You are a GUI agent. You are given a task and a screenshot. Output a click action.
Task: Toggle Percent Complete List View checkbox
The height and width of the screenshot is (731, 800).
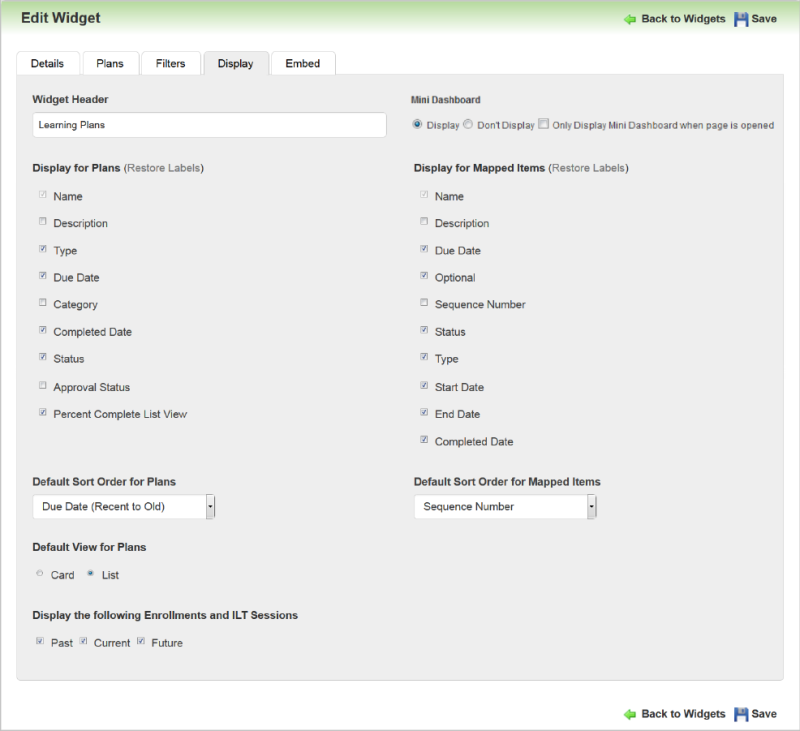coord(43,412)
